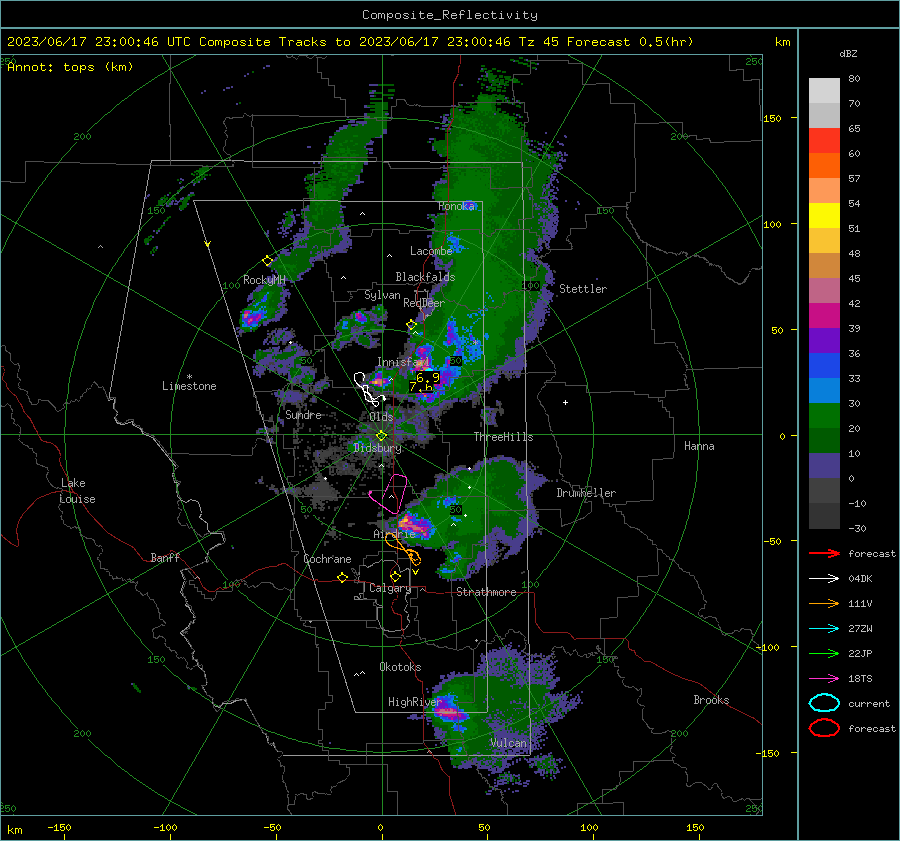The width and height of the screenshot is (900, 841).
Task: Click the Blackfalds city label
Action: (425, 277)
